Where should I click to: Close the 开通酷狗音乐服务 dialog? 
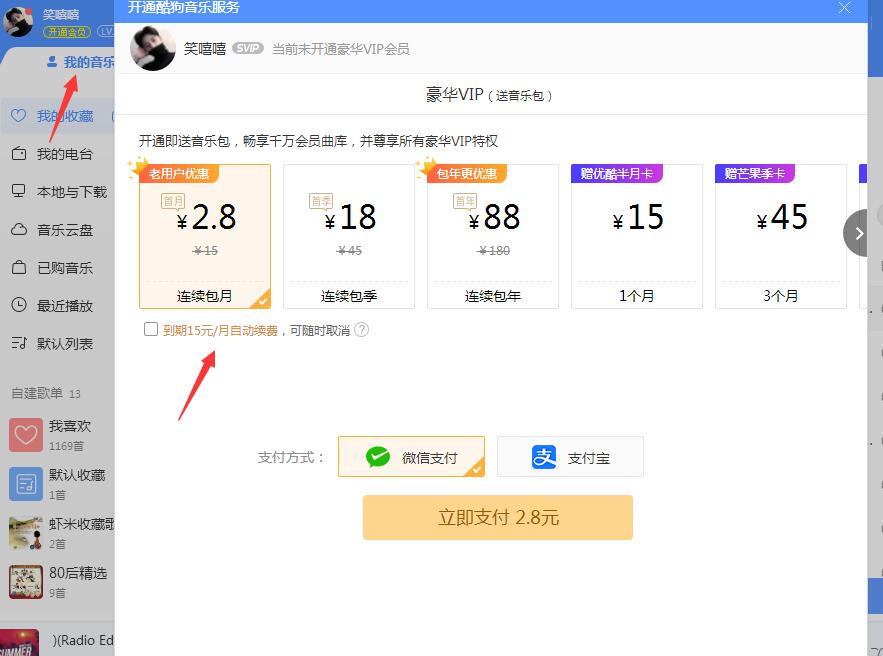[844, 8]
